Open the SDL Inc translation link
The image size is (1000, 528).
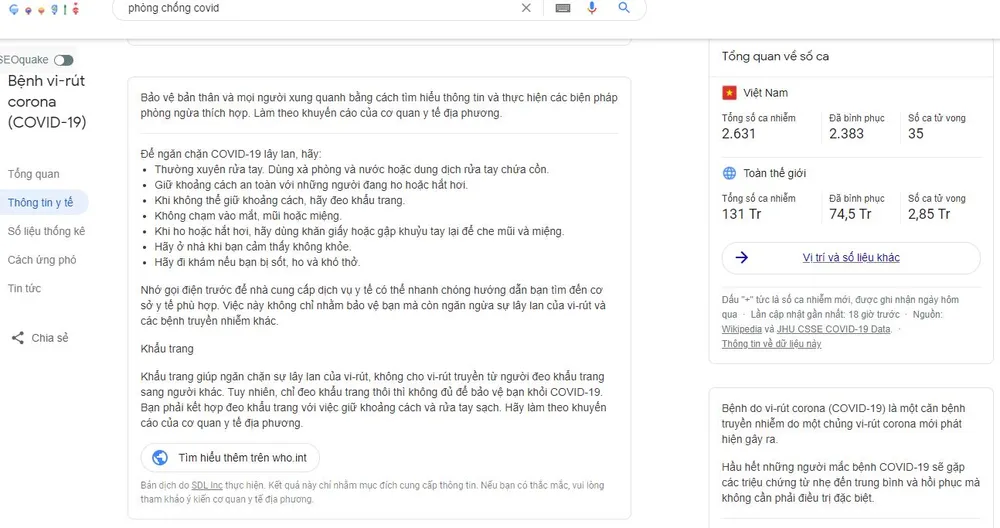207,485
